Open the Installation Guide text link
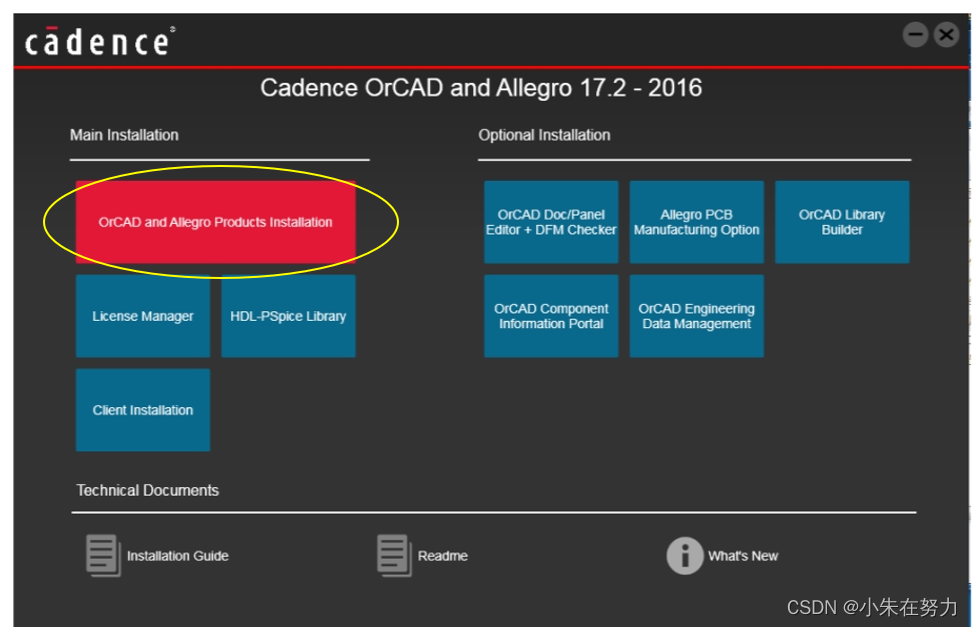Image resolution: width=972 pixels, height=627 pixels. click(178, 556)
